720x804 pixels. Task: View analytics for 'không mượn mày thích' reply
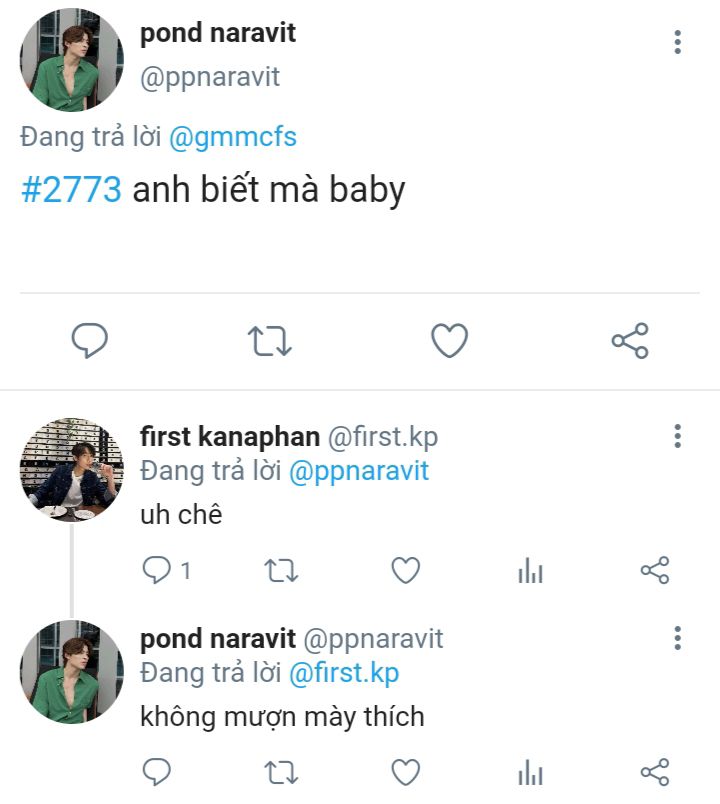(530, 773)
